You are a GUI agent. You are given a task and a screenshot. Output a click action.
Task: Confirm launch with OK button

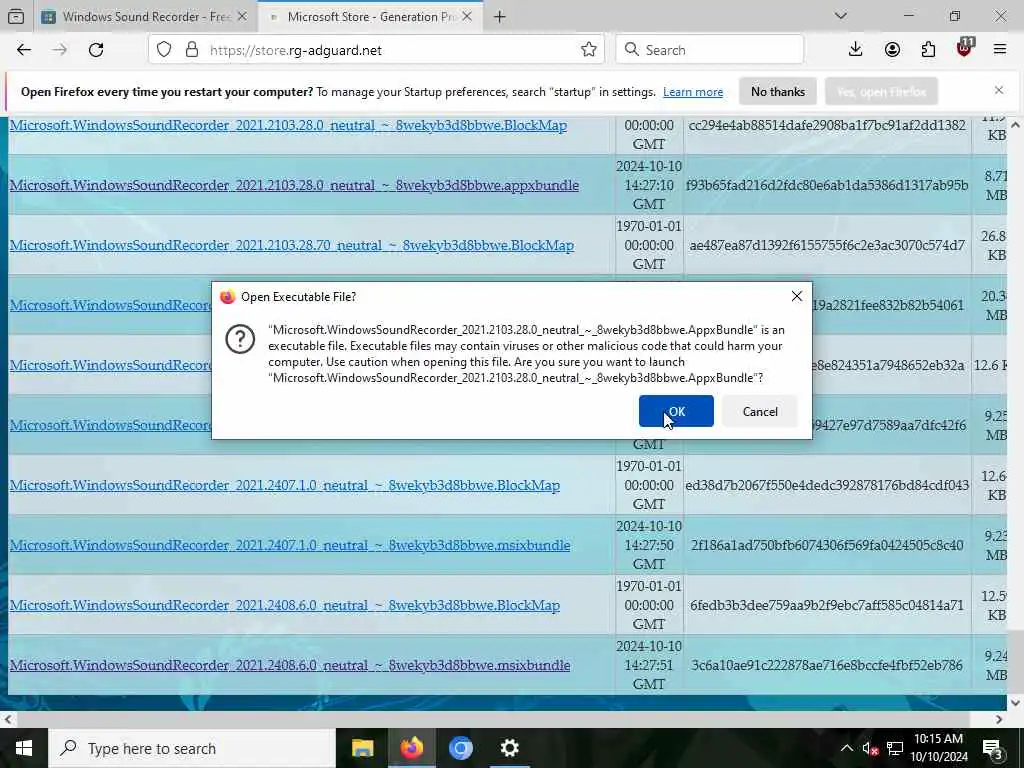pos(676,411)
